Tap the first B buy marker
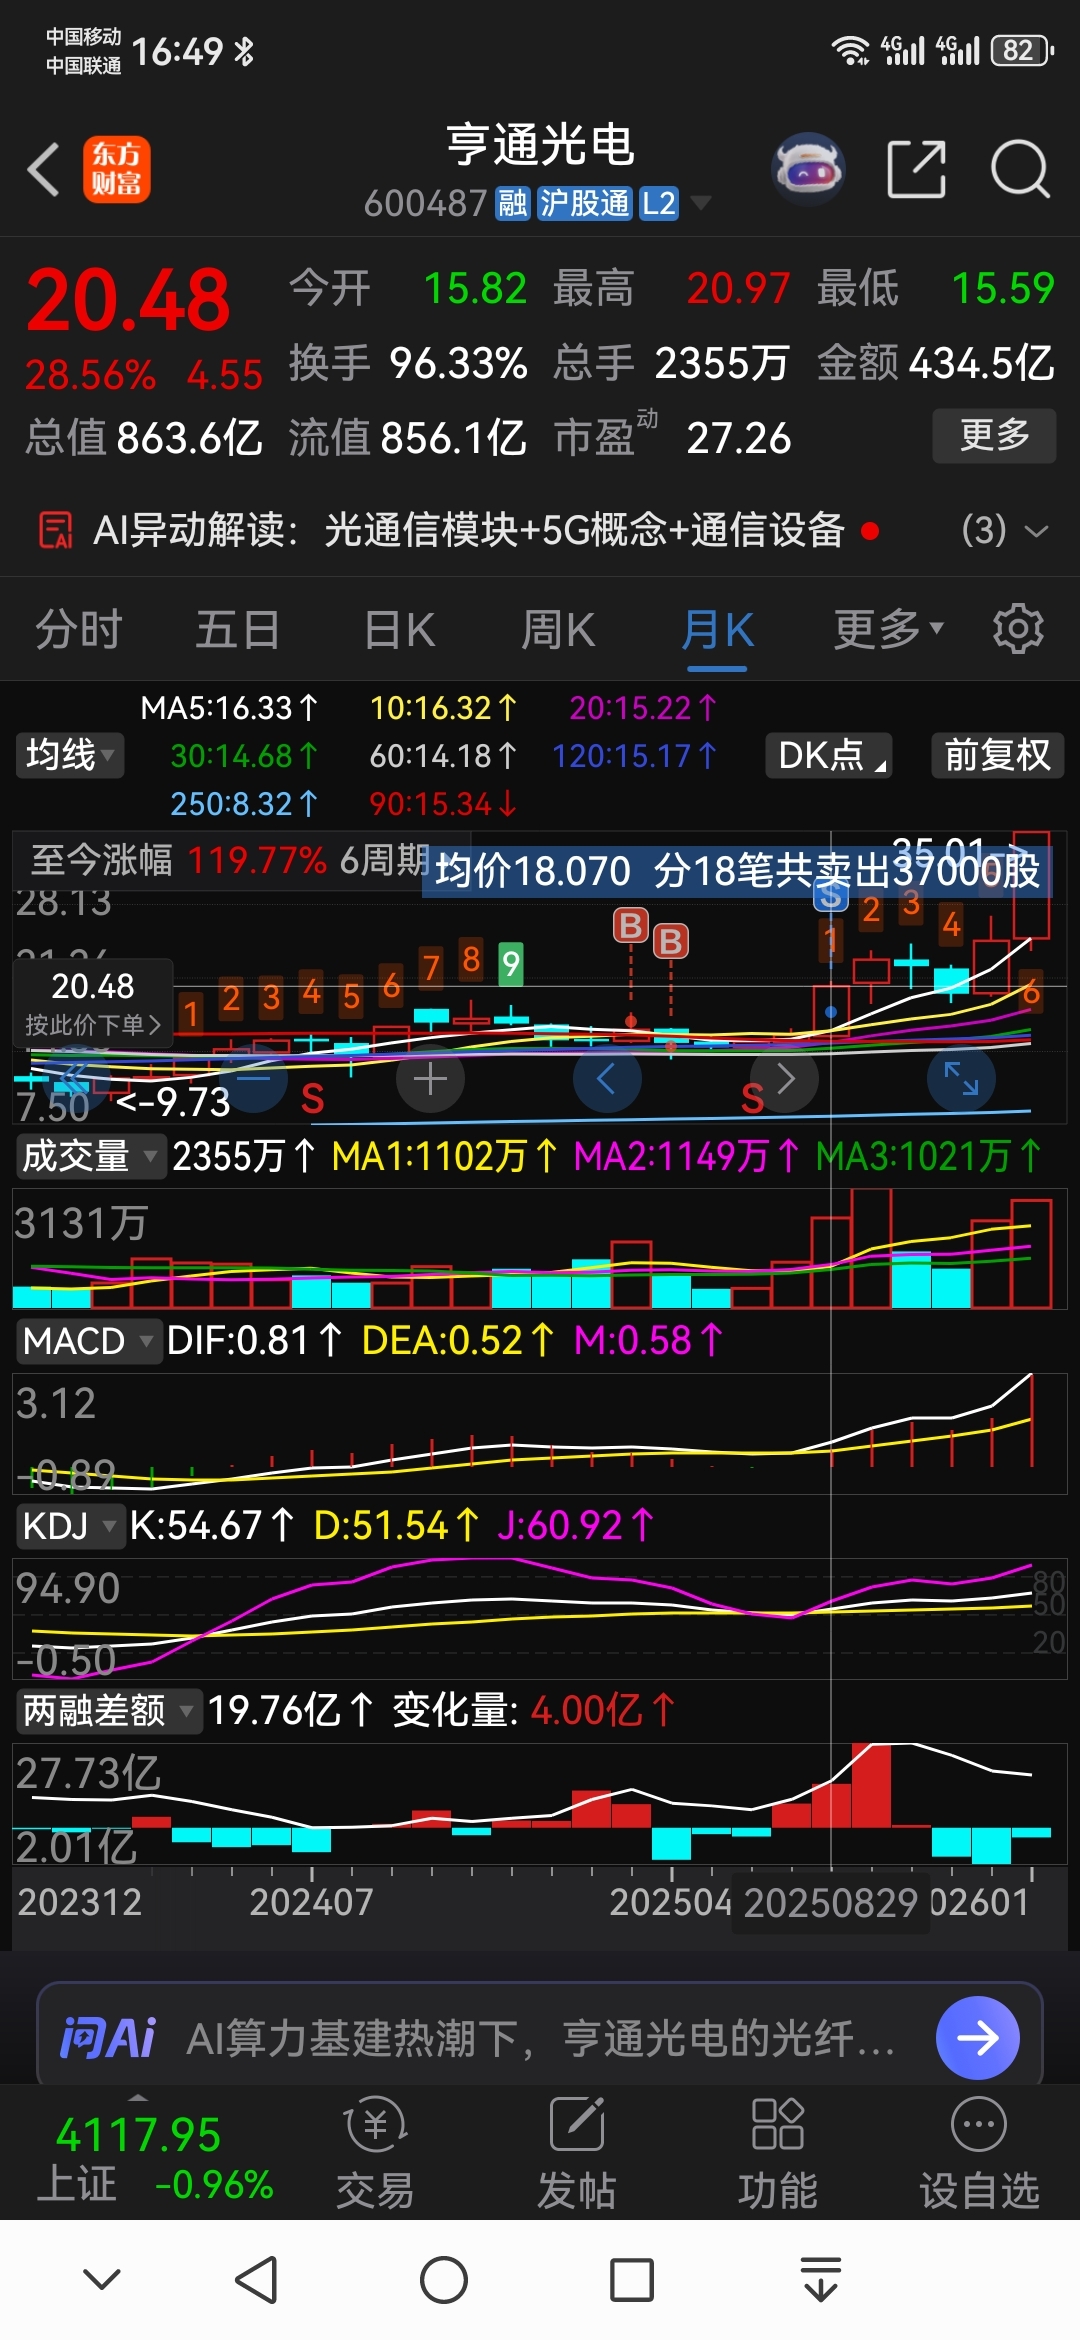 pos(630,925)
